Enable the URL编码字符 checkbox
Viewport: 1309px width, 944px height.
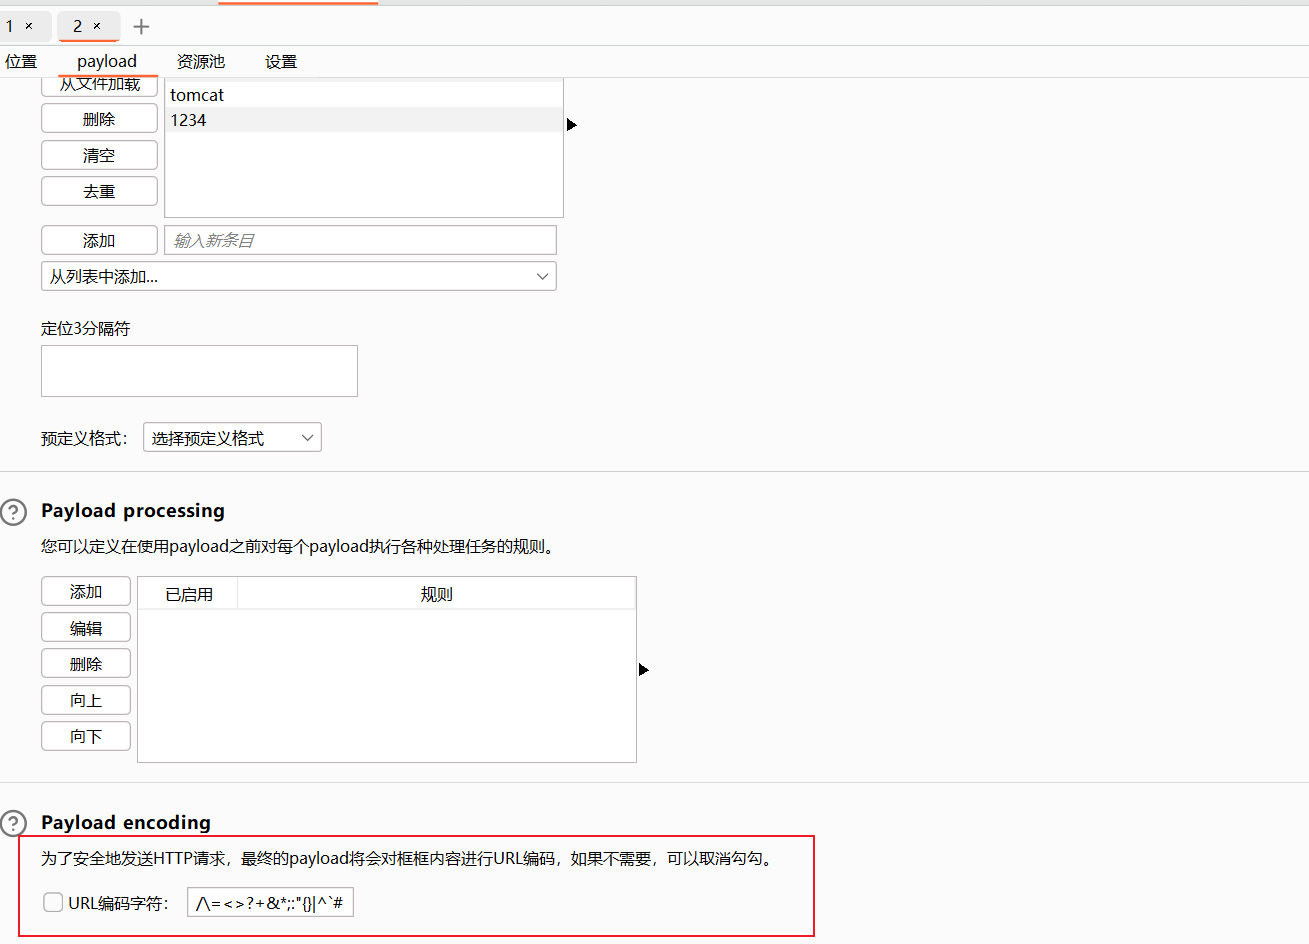53,903
